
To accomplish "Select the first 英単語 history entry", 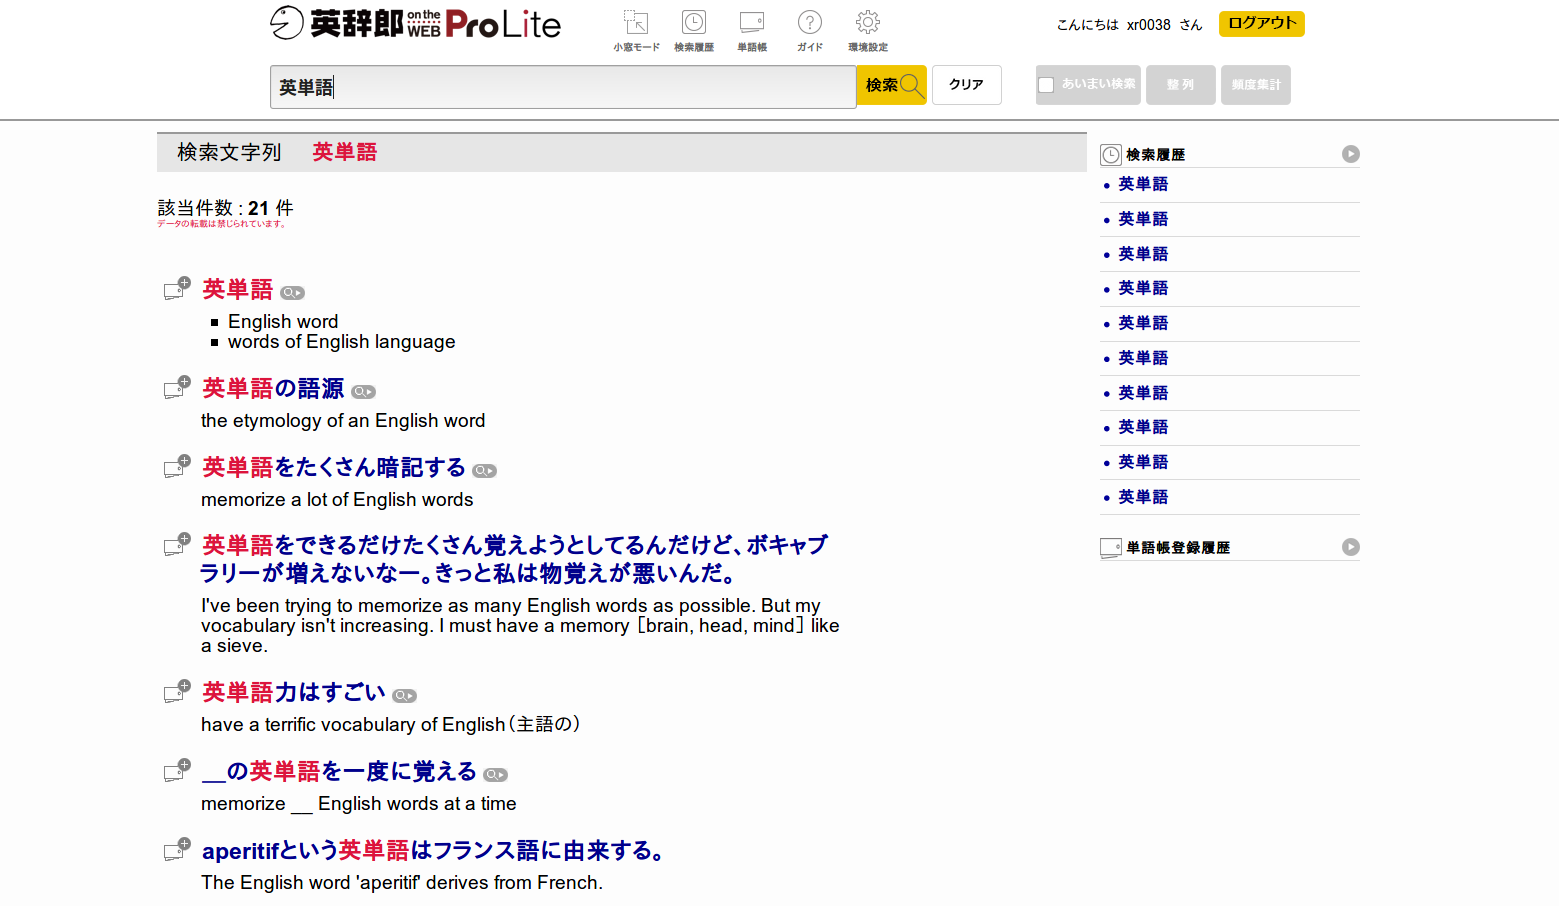I will tap(1142, 184).
